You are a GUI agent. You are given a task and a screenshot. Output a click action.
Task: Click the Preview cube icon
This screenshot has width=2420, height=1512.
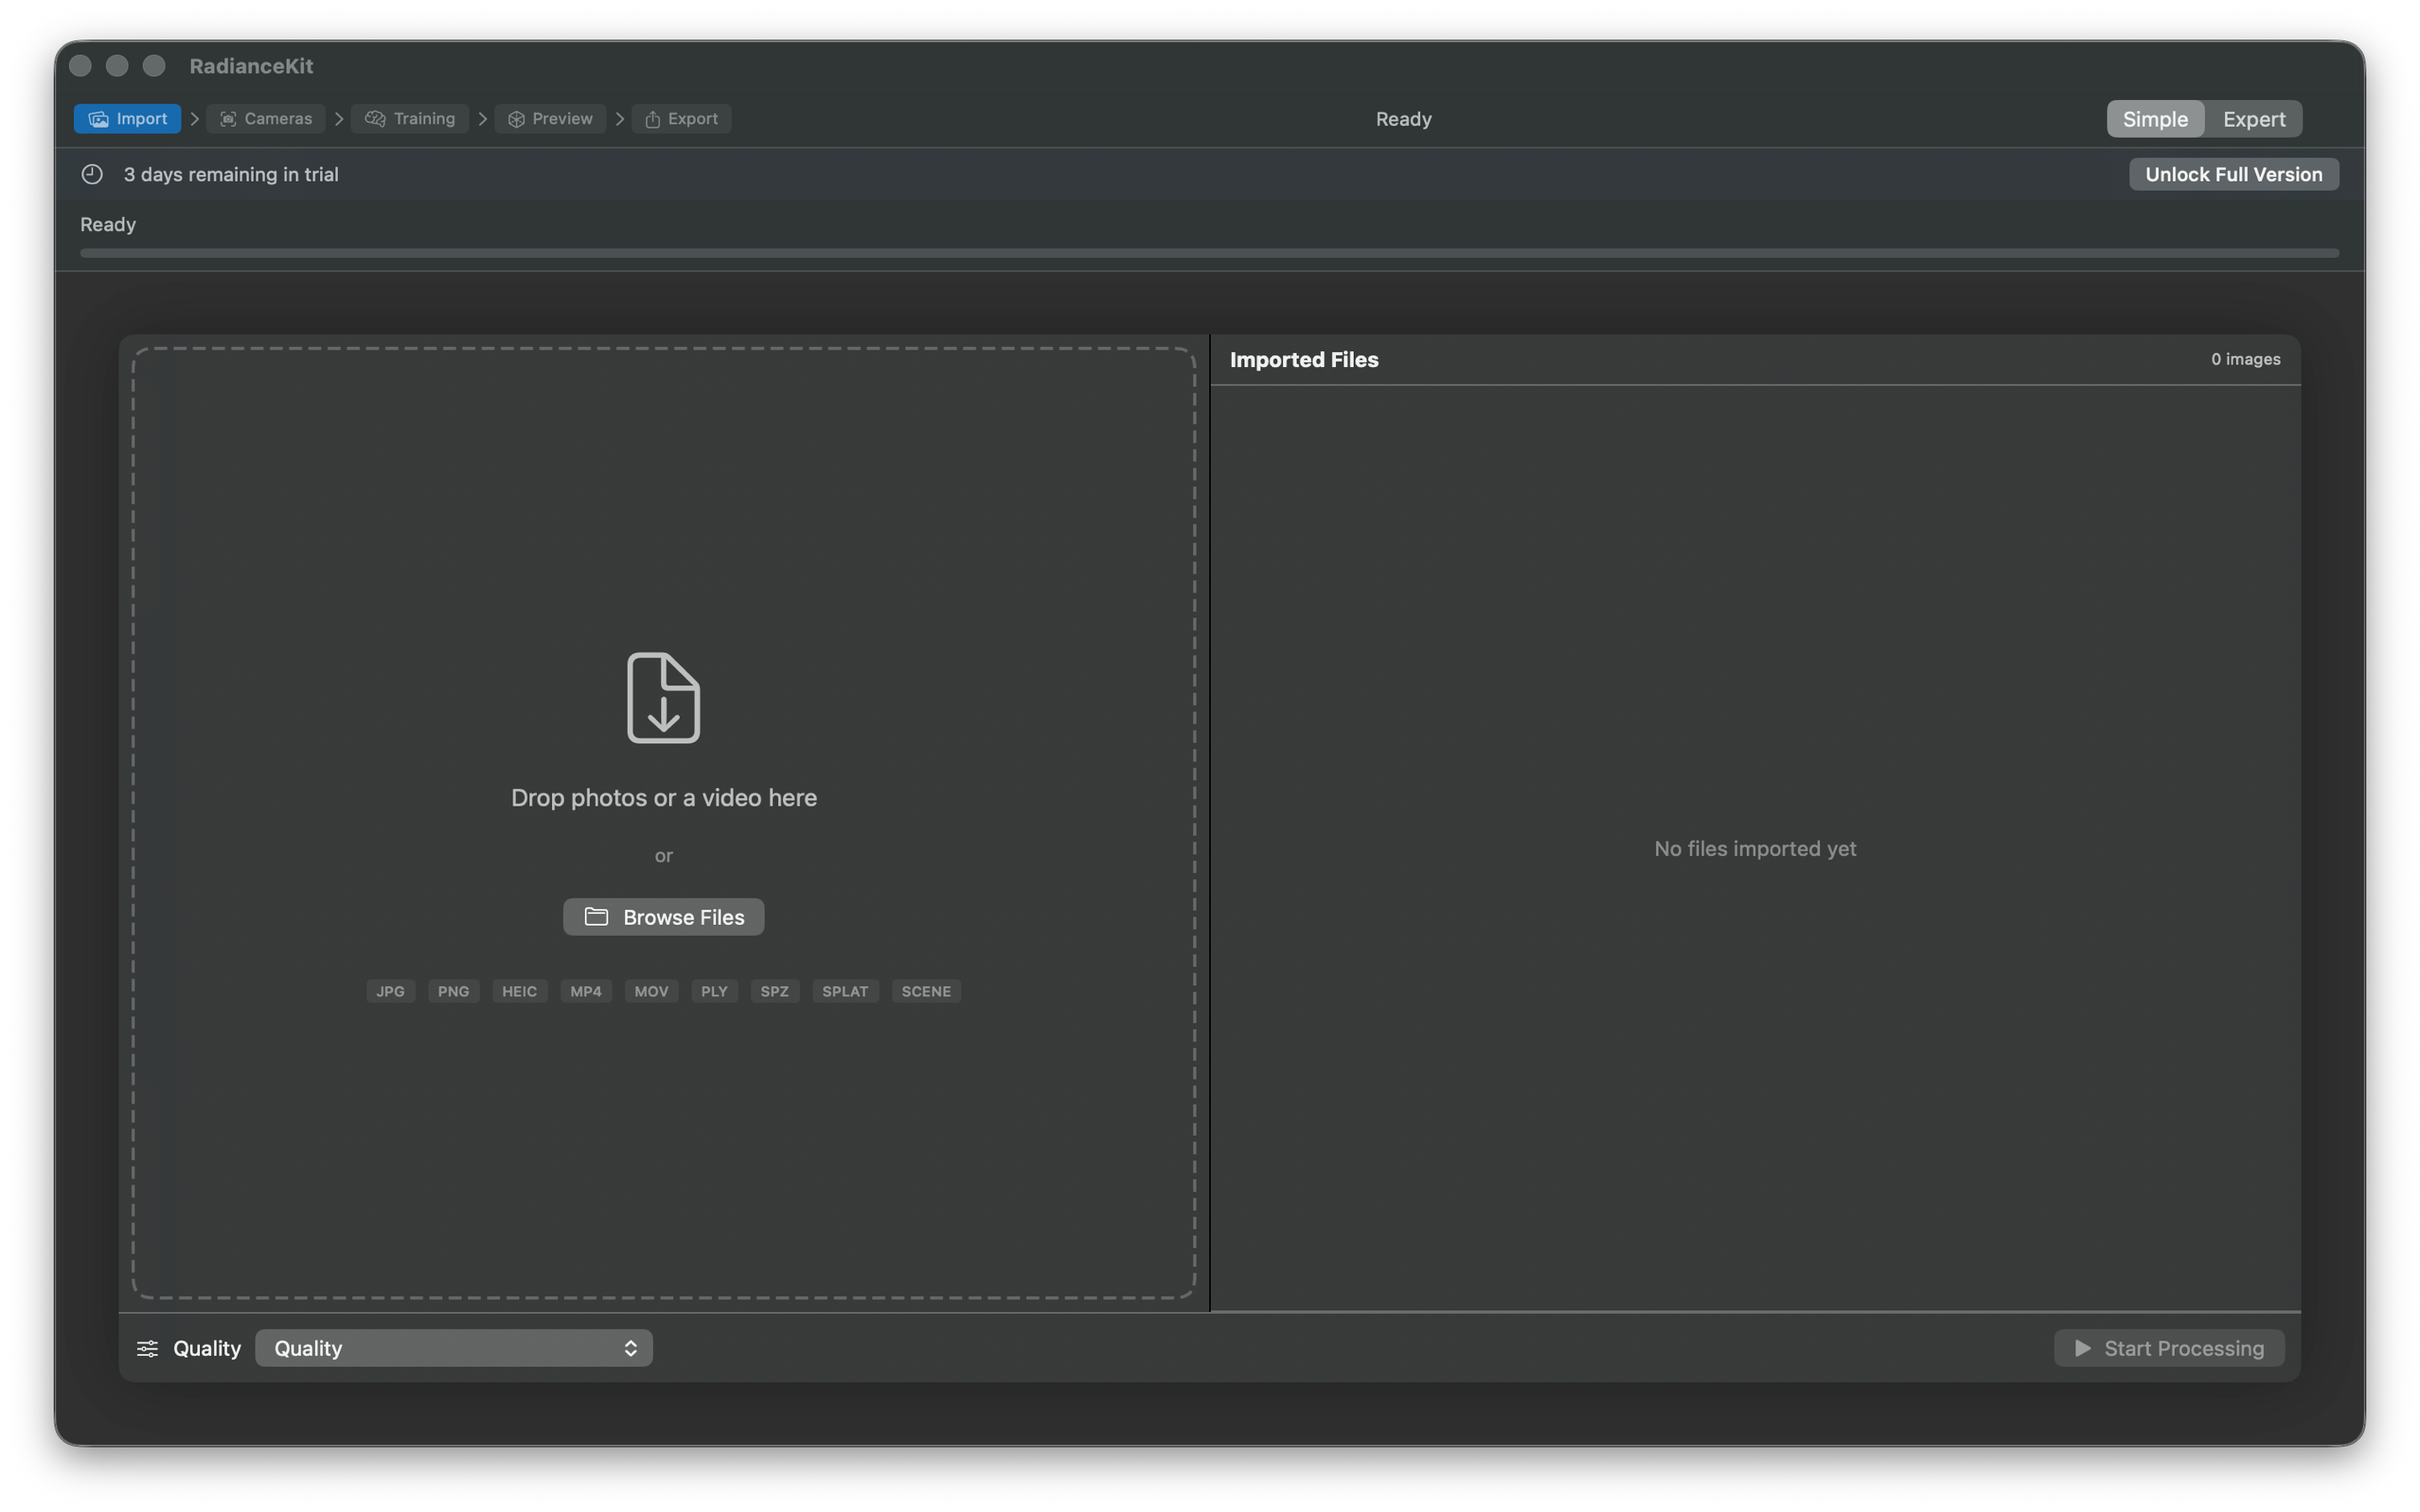(x=516, y=119)
